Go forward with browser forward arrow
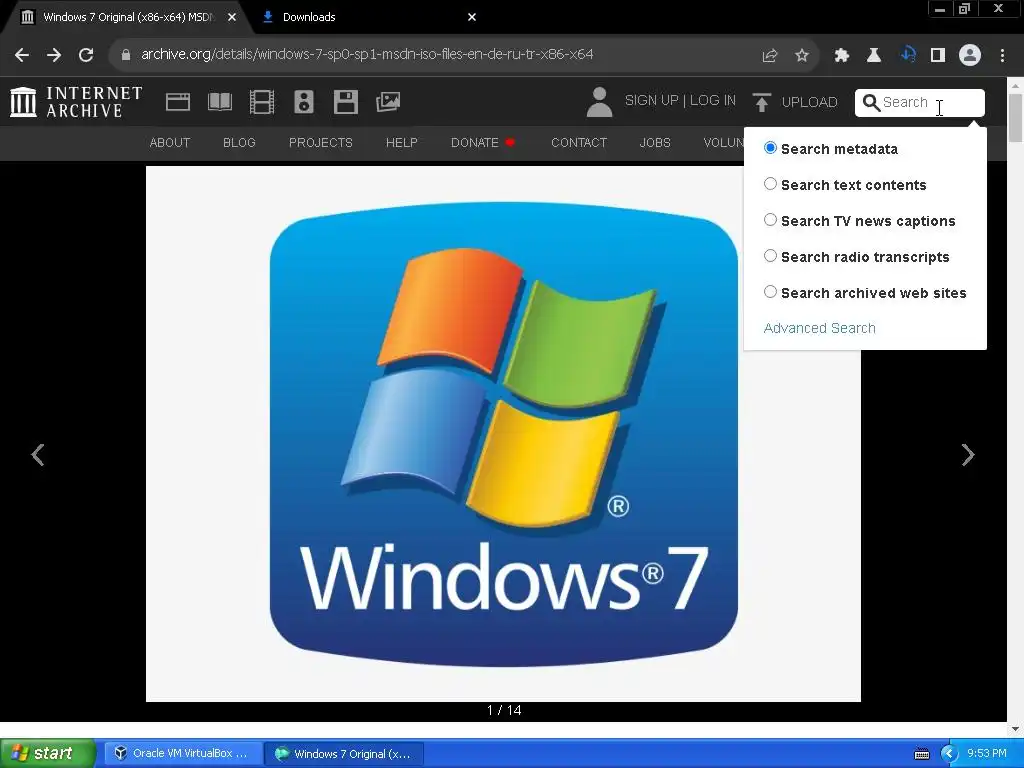Image resolution: width=1024 pixels, height=768 pixels. (x=54, y=55)
